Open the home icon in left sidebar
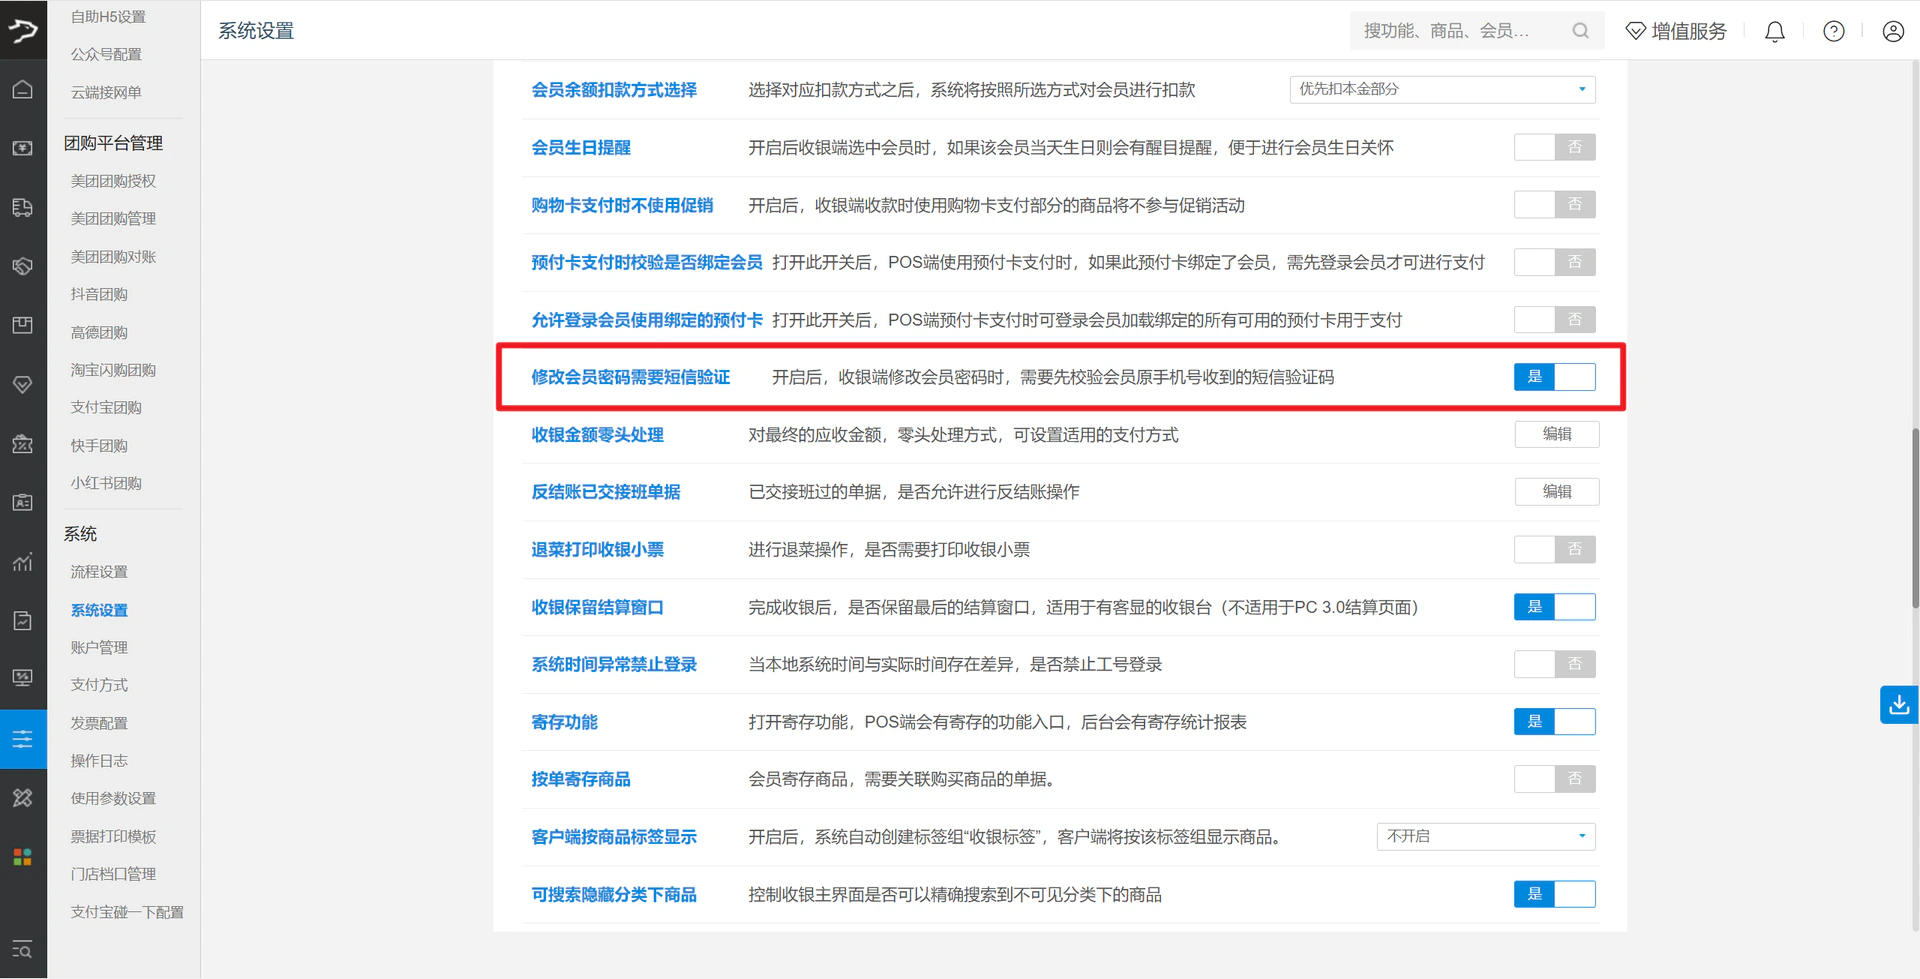 (23, 90)
